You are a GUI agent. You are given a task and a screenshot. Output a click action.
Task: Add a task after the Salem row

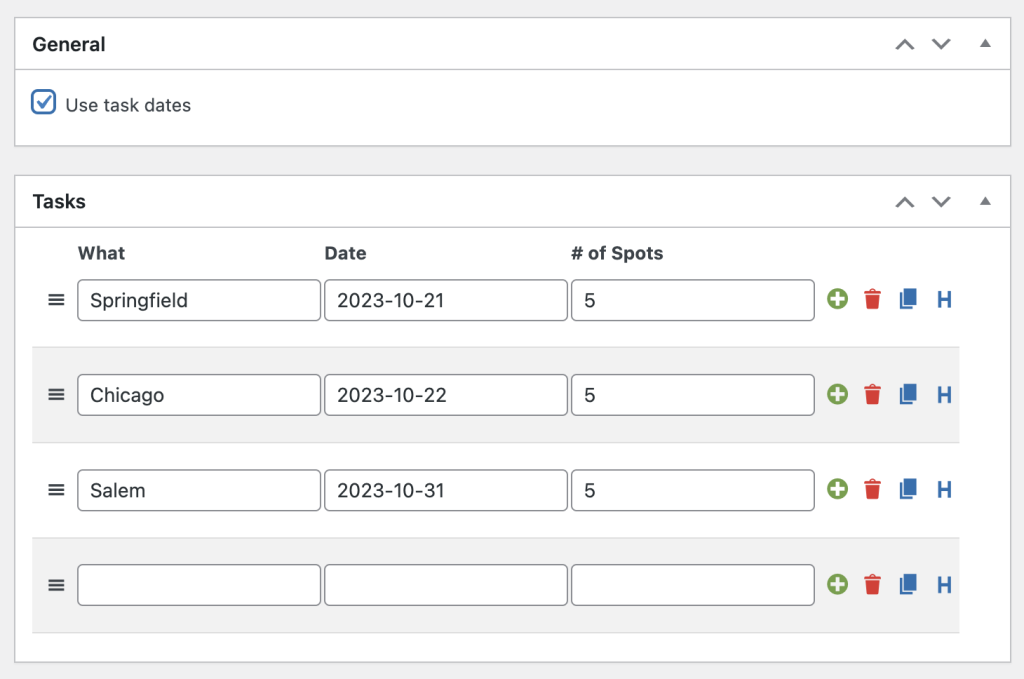(837, 489)
